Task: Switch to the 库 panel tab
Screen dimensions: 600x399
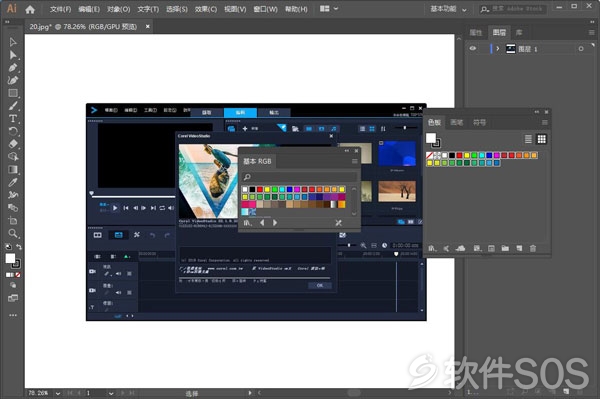Action: tap(519, 33)
